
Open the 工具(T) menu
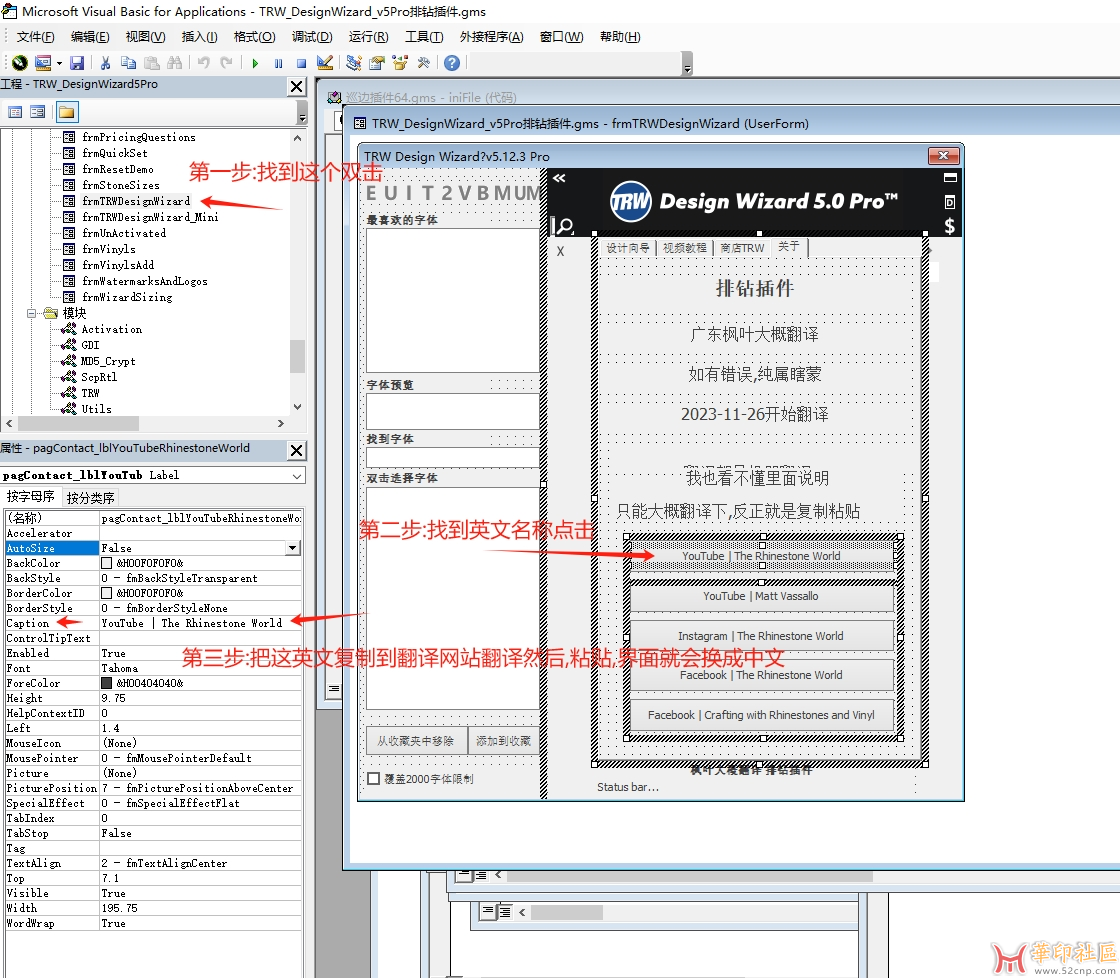coord(424,36)
